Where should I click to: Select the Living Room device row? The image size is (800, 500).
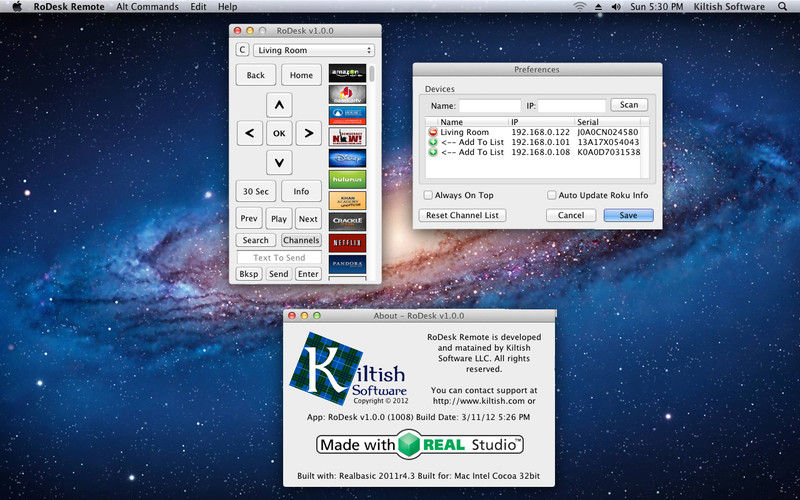[x=534, y=132]
